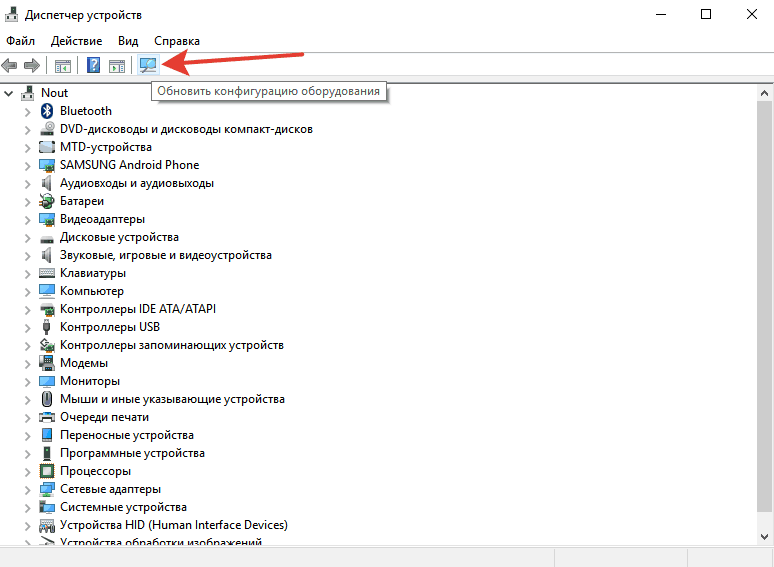The width and height of the screenshot is (774, 567).
Task: Expand the Сетевые адаптеры category
Action: pyautogui.click(x=28, y=490)
